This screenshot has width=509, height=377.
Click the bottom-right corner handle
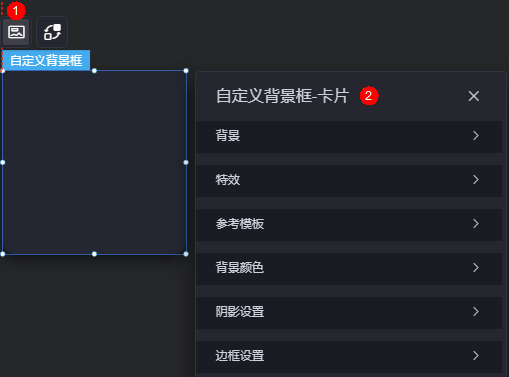(186, 254)
